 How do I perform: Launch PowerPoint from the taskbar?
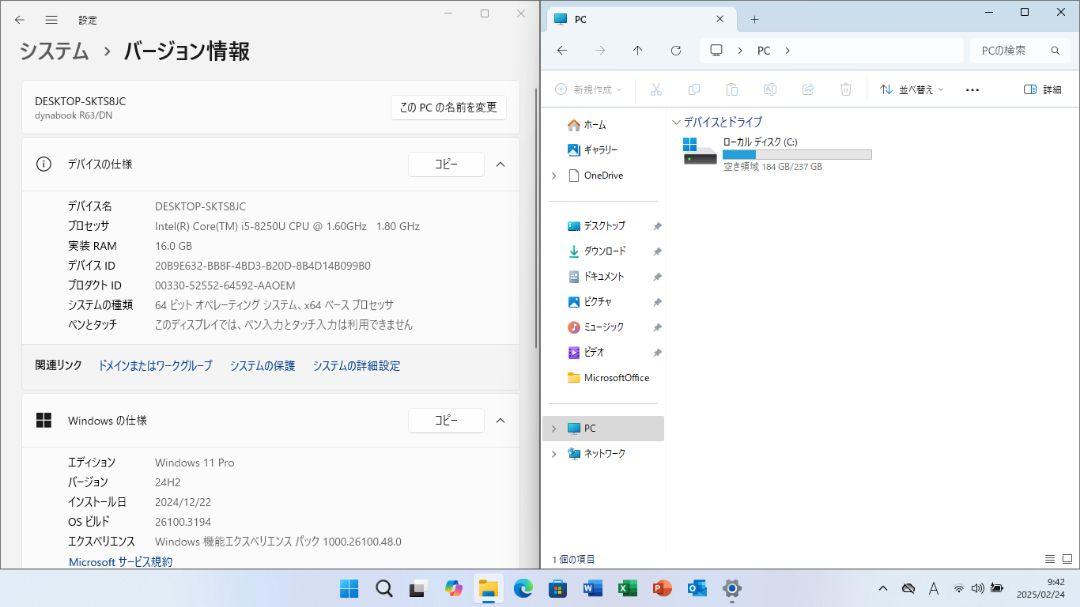(x=662, y=588)
